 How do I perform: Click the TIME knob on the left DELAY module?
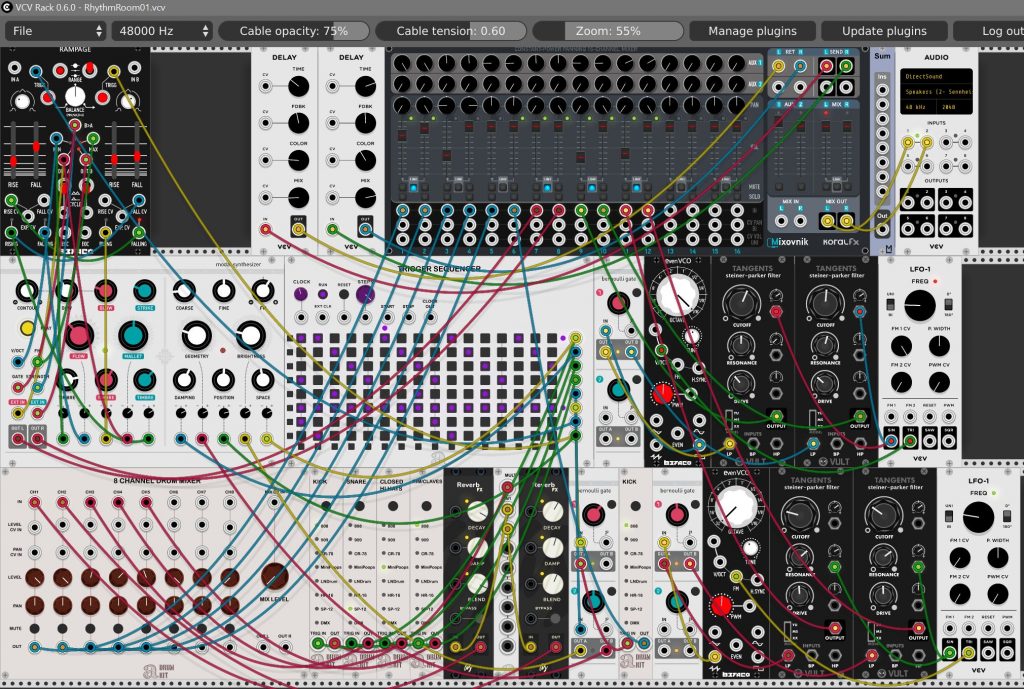tap(298, 86)
